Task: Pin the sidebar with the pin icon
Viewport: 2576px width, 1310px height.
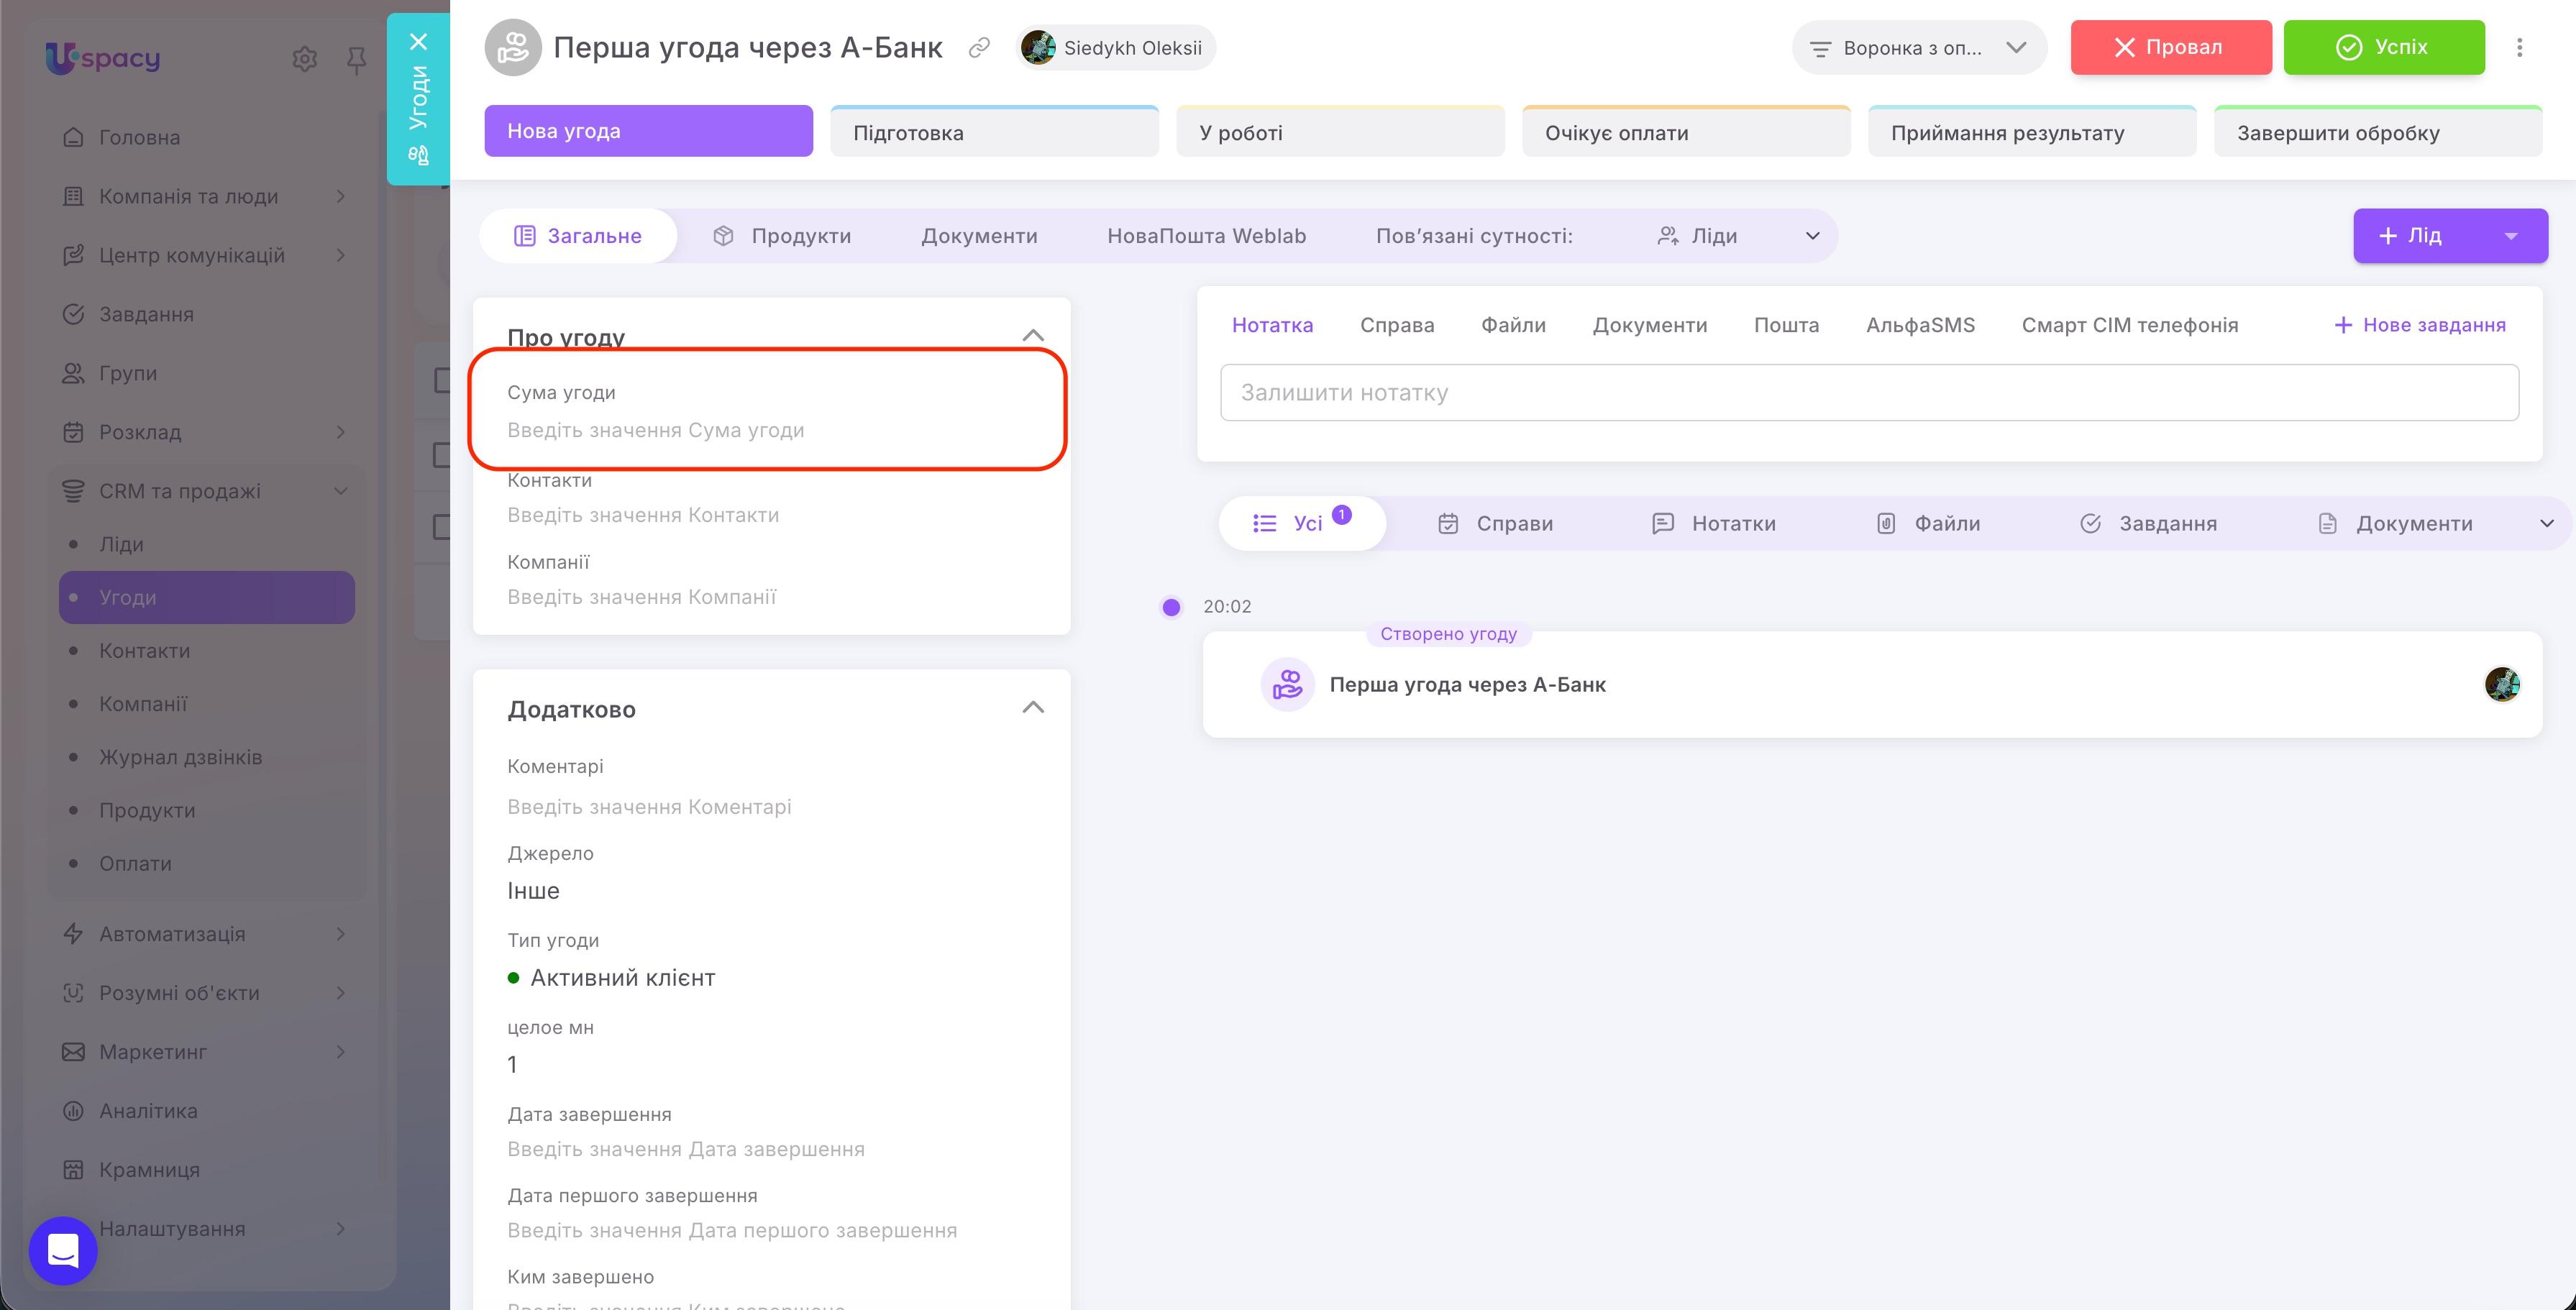Action: point(356,61)
